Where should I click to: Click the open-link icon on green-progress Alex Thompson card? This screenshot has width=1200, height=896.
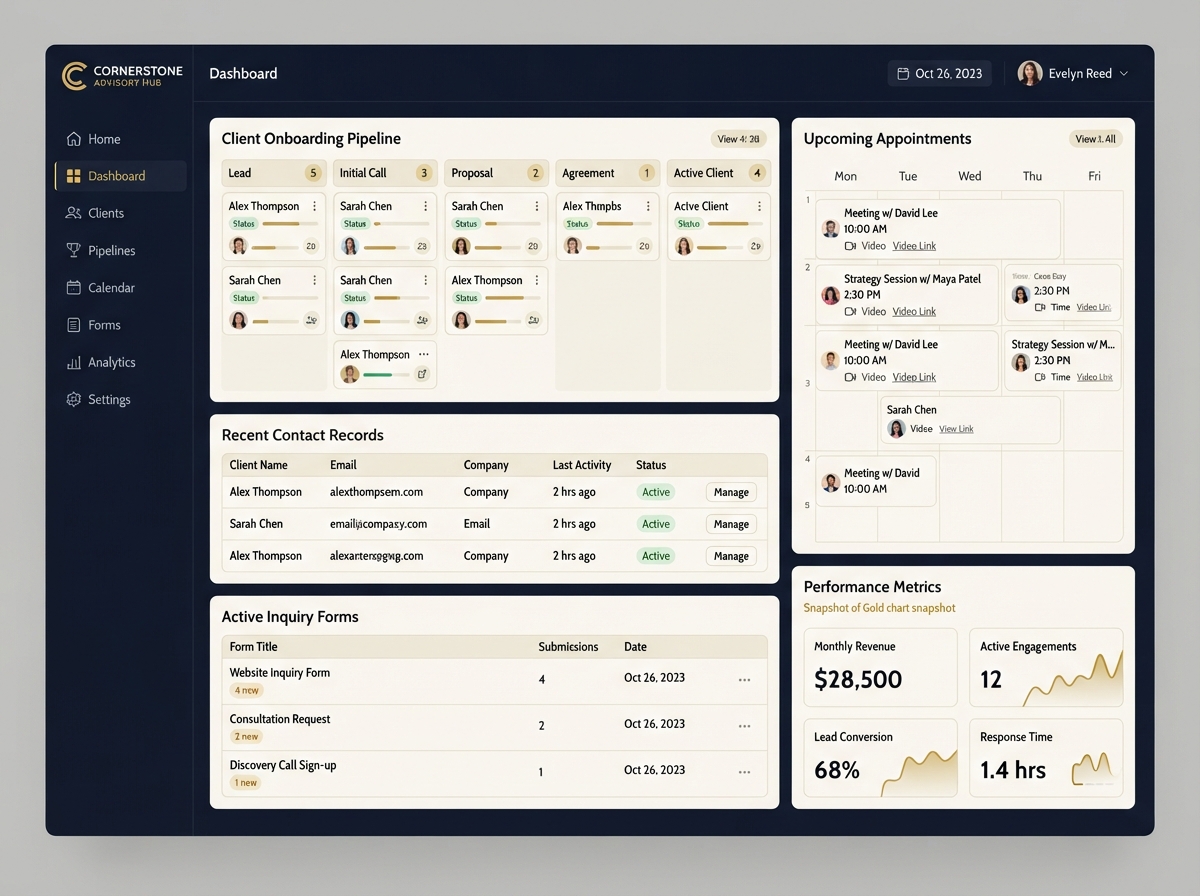[422, 374]
